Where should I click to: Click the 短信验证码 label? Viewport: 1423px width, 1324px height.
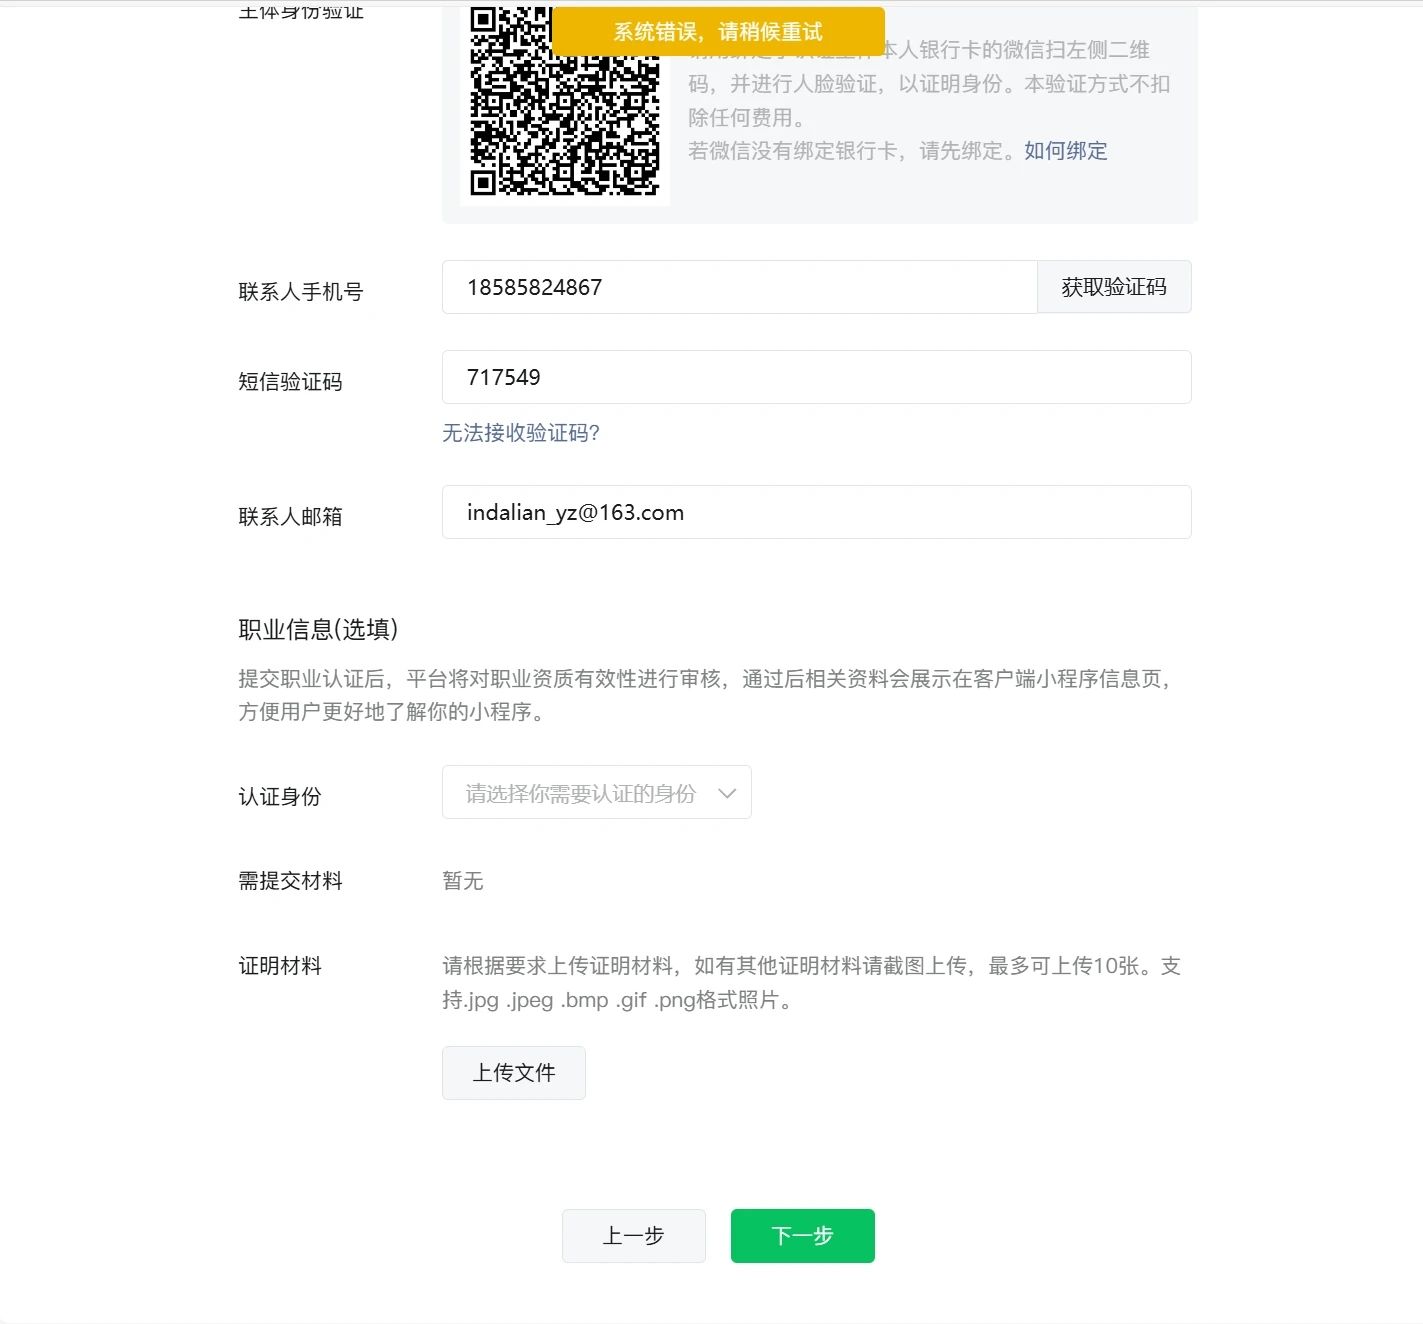(x=290, y=382)
